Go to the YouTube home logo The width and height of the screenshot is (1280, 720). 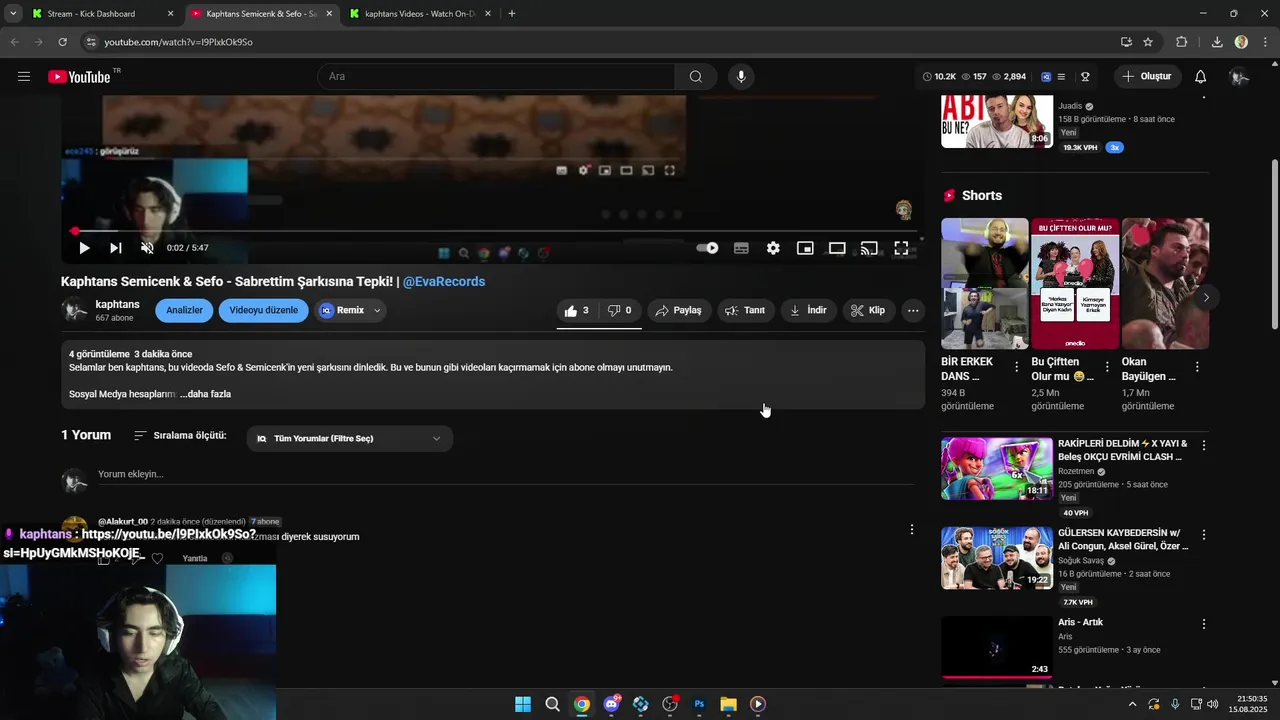click(79, 77)
